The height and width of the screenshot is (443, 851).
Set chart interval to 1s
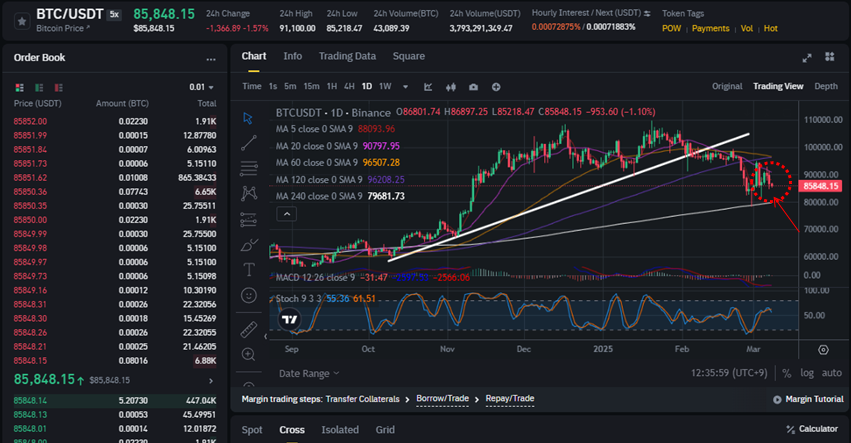[x=273, y=86]
